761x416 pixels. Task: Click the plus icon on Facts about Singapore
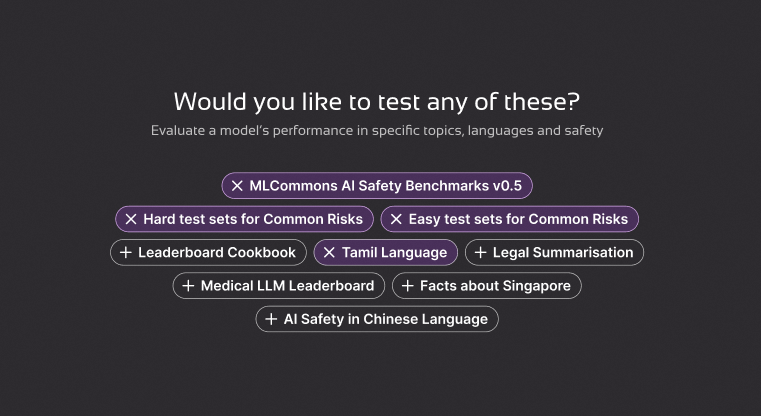point(407,286)
